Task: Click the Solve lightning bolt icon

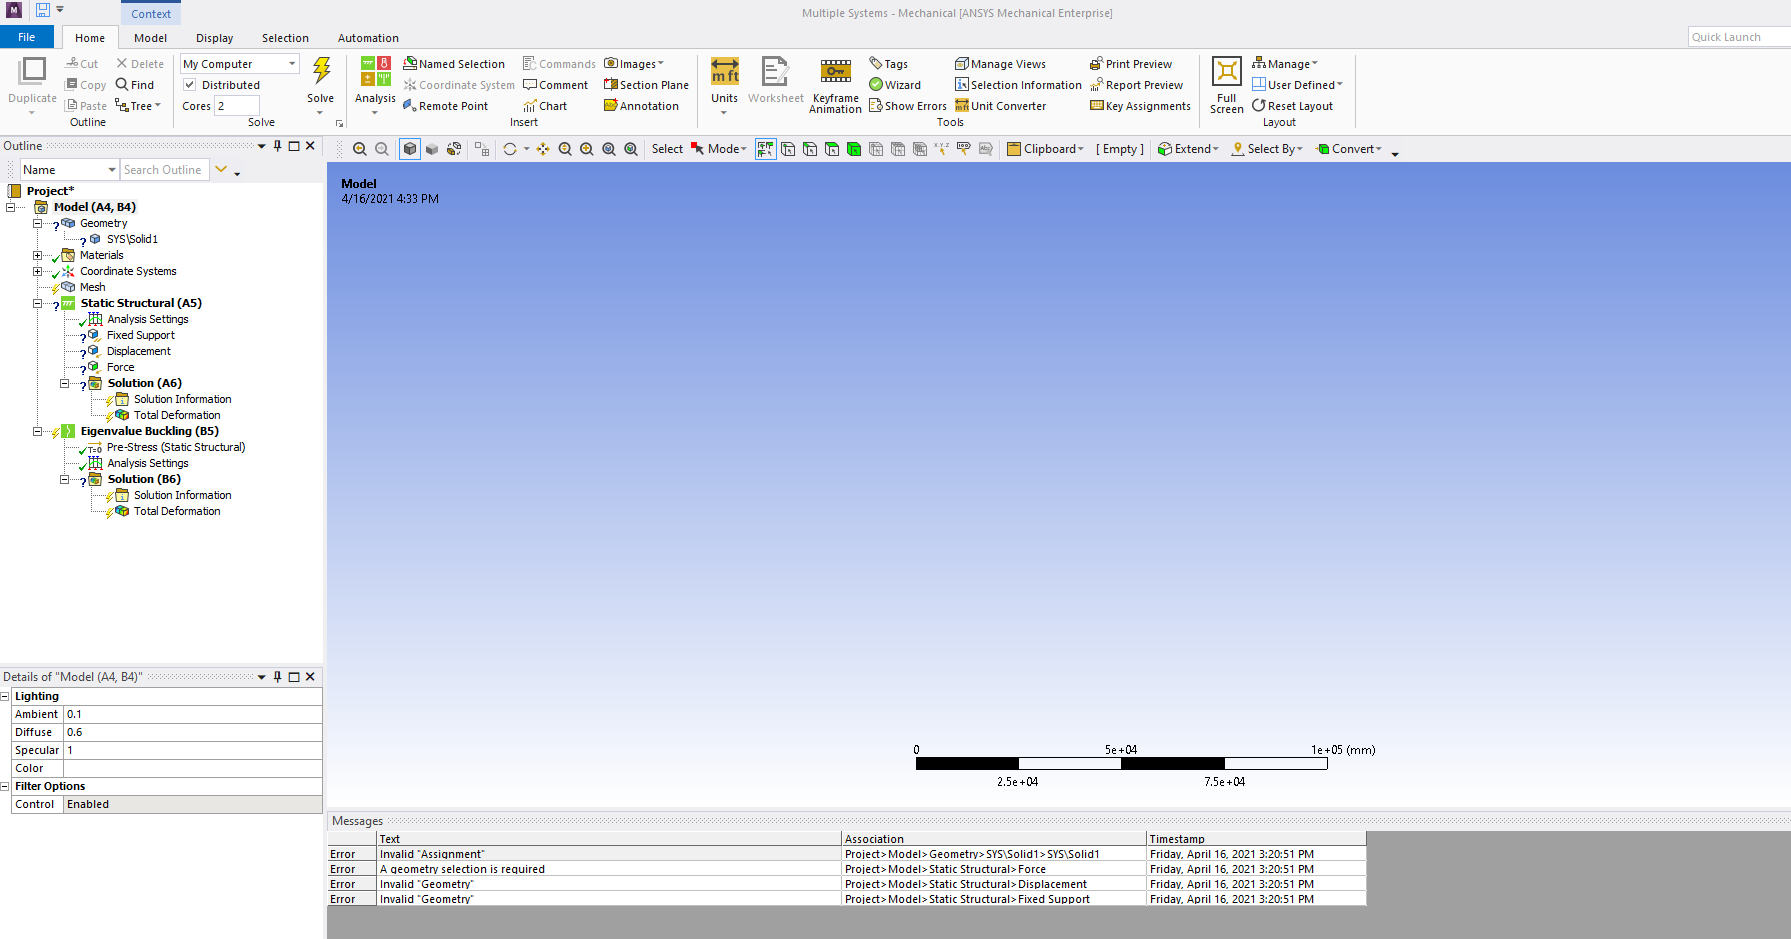Action: click(x=321, y=70)
